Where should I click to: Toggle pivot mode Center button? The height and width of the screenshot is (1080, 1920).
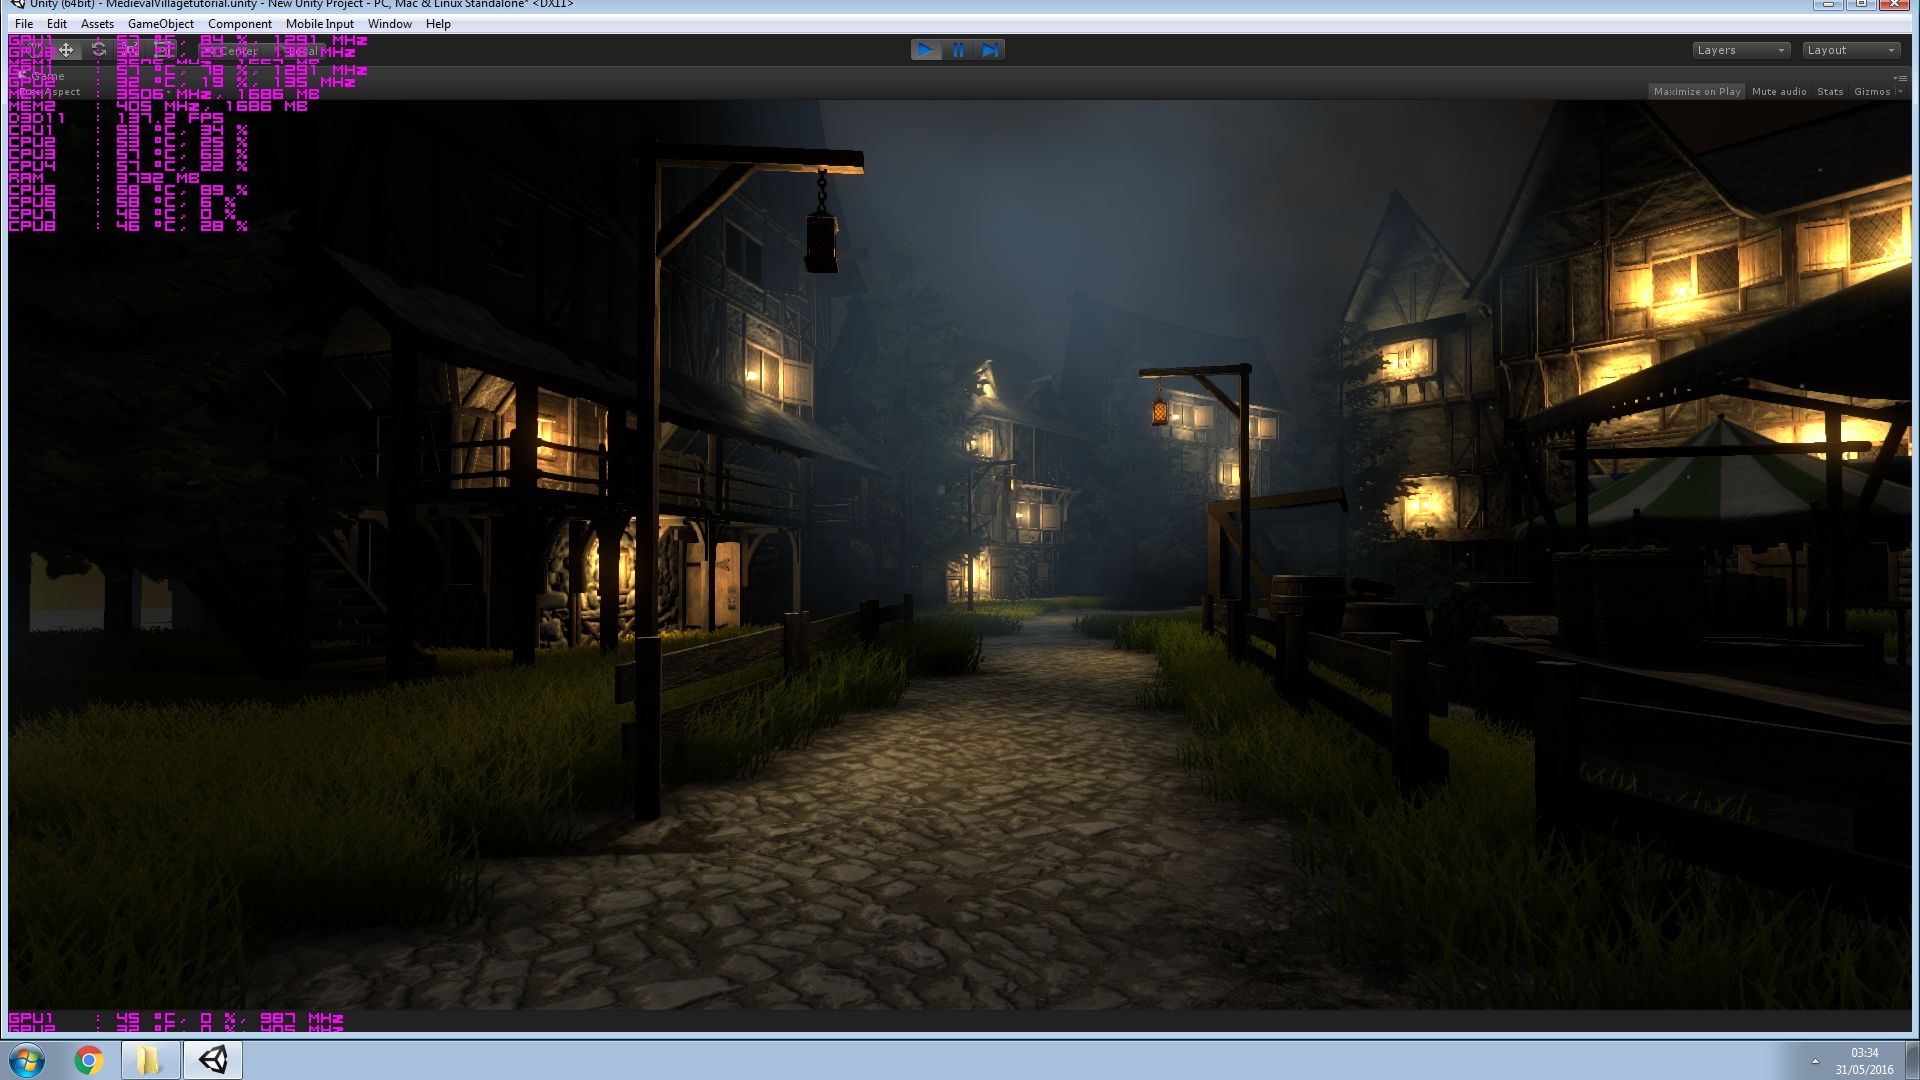[x=231, y=51]
